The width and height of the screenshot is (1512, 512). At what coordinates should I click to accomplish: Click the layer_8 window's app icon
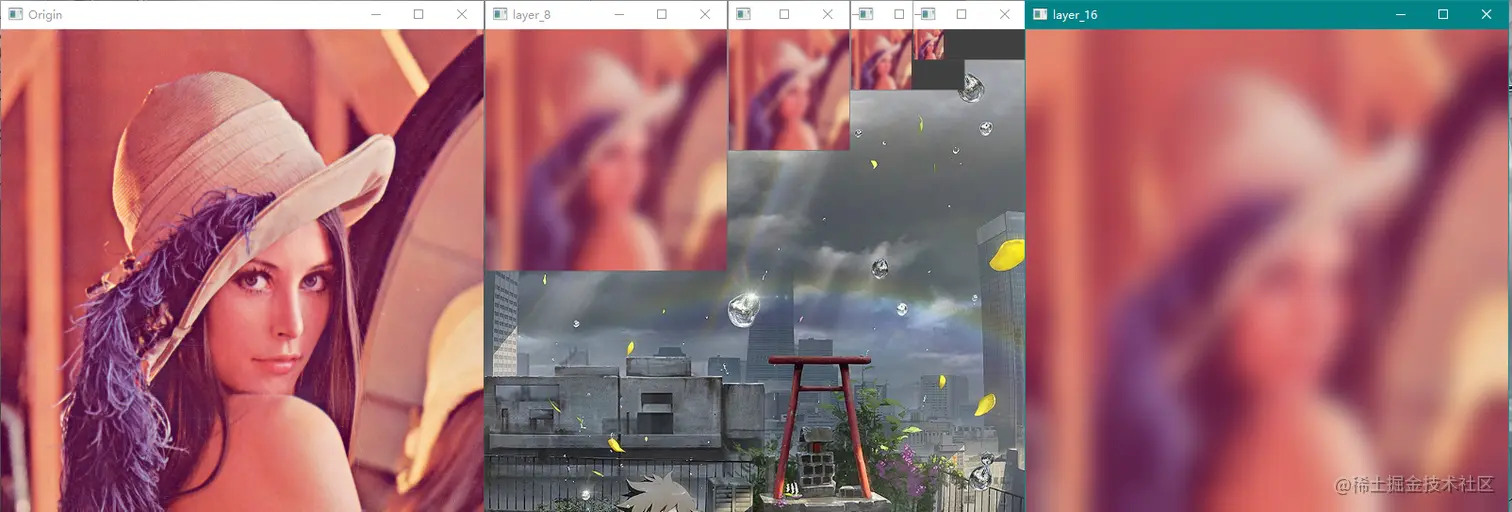[x=499, y=15]
